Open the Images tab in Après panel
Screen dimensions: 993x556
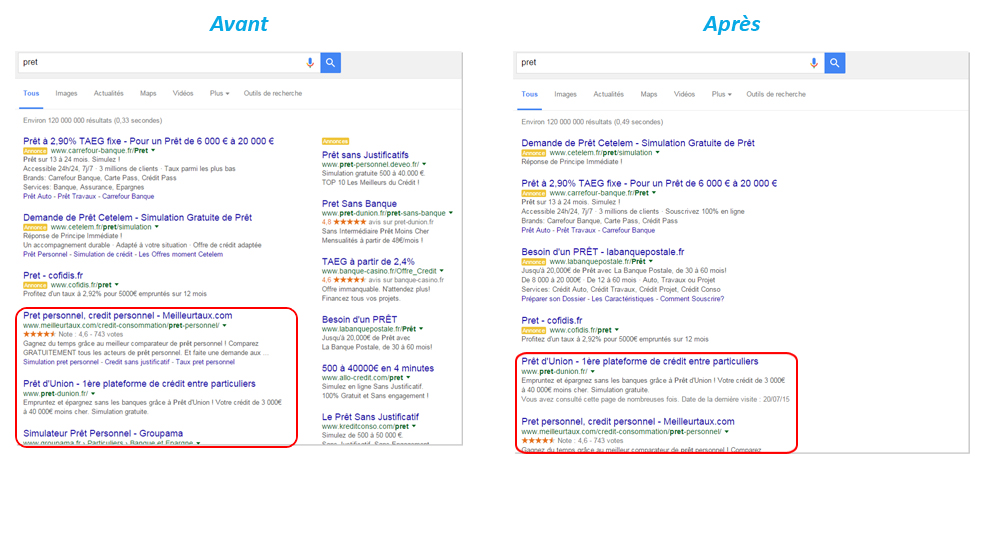tap(566, 94)
